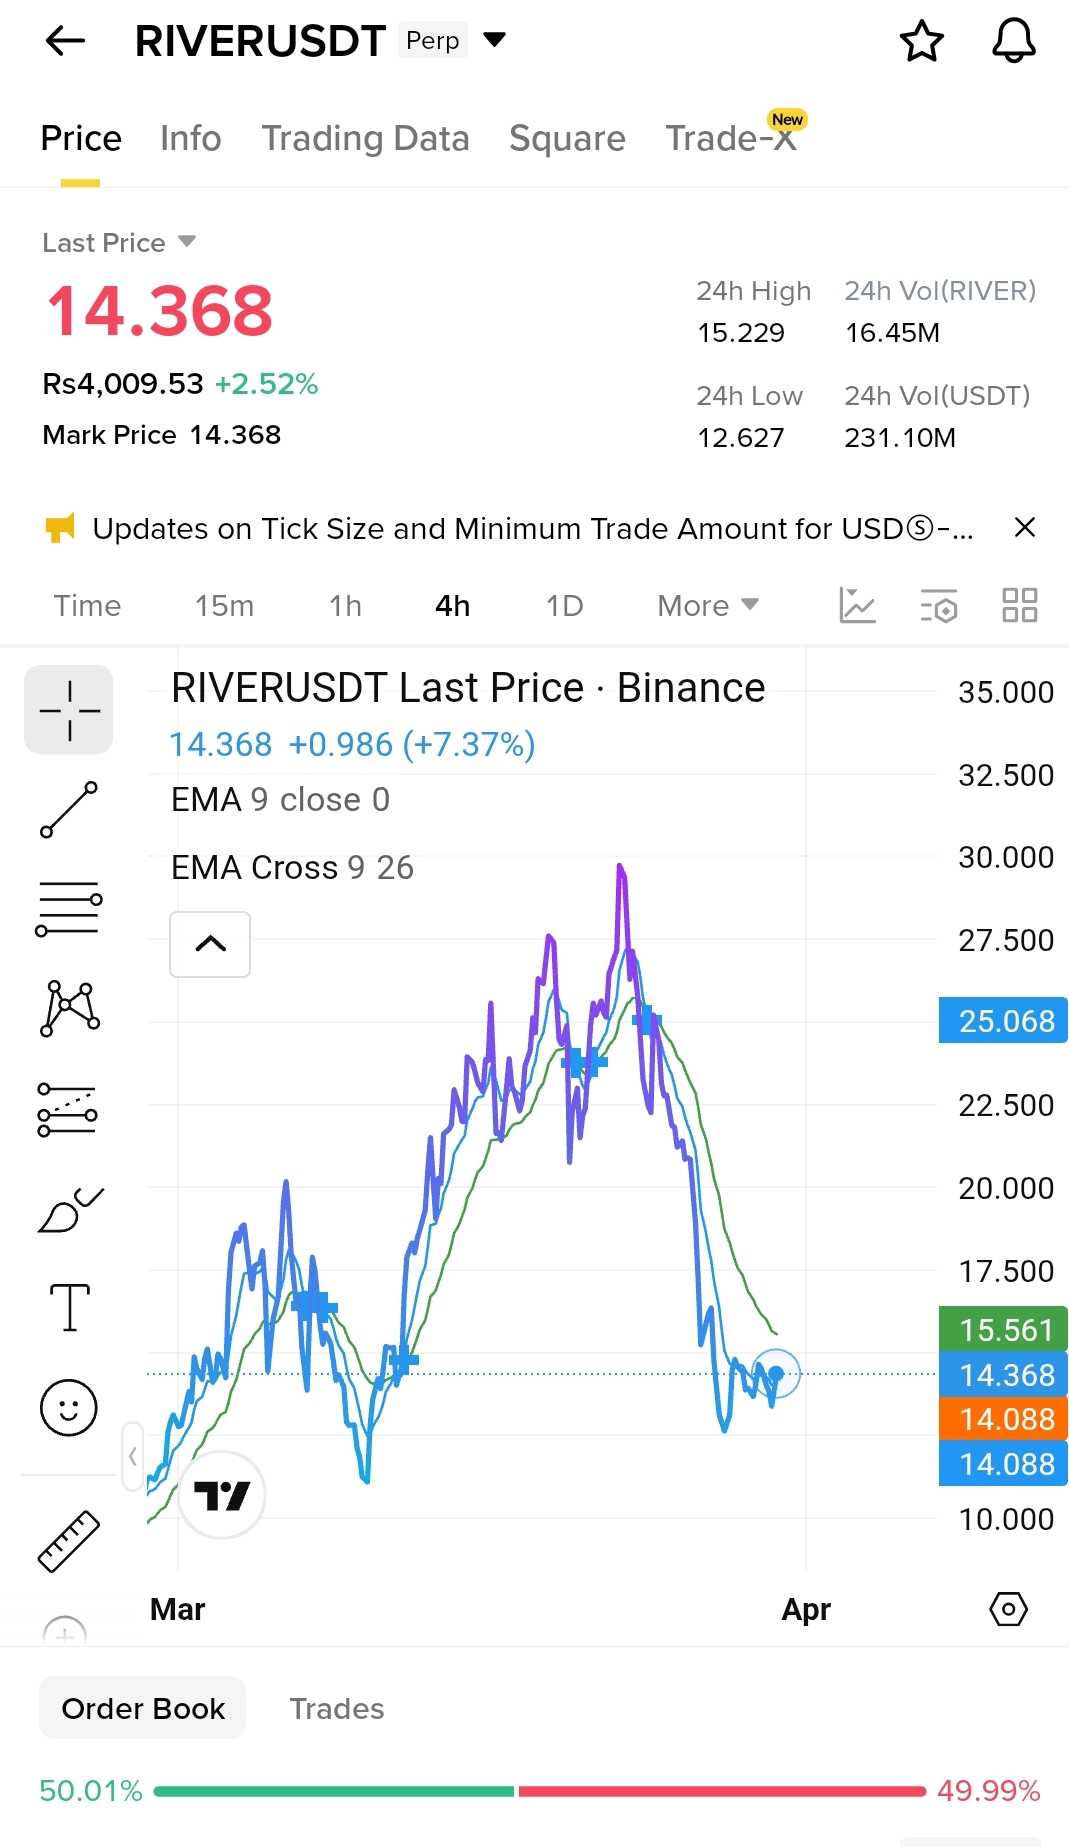Select the ruler measure tool
Image resolution: width=1069 pixels, height=1847 pixels.
pos(69,1541)
